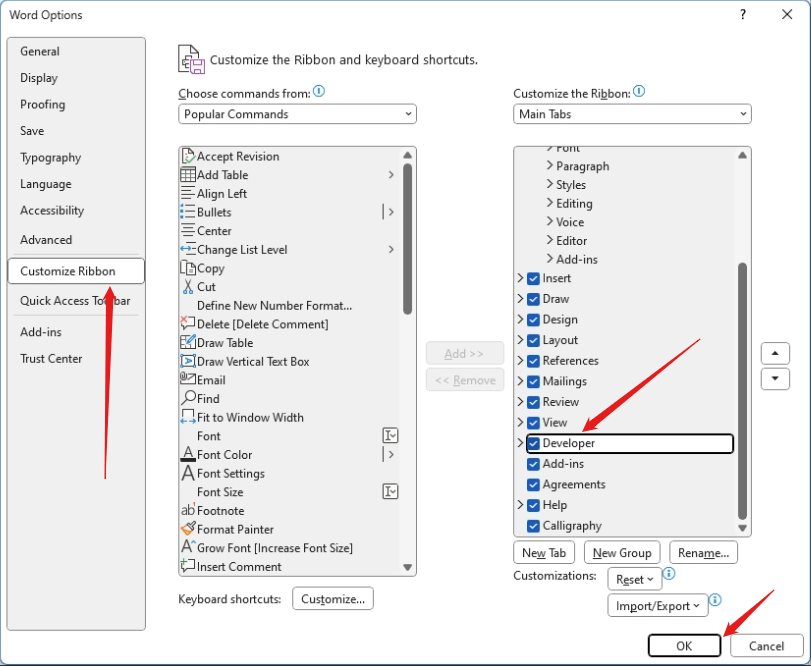Select the Footnote command icon
The image size is (811, 666).
coord(188,510)
